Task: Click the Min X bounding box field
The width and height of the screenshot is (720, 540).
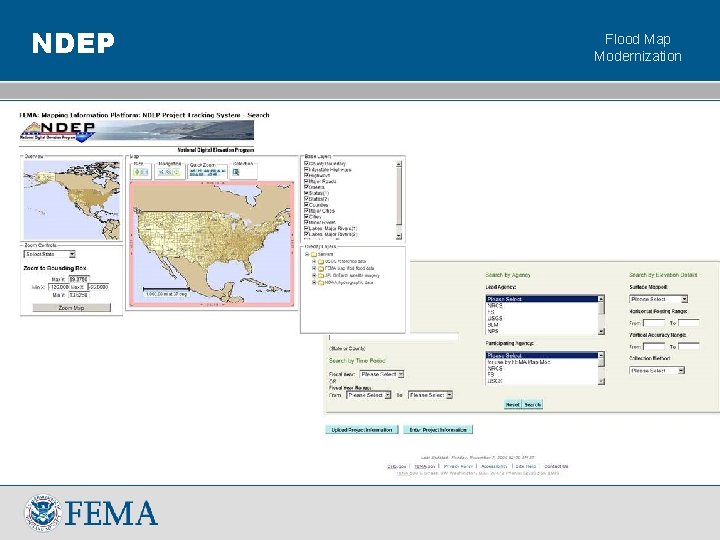Action: [x=58, y=287]
